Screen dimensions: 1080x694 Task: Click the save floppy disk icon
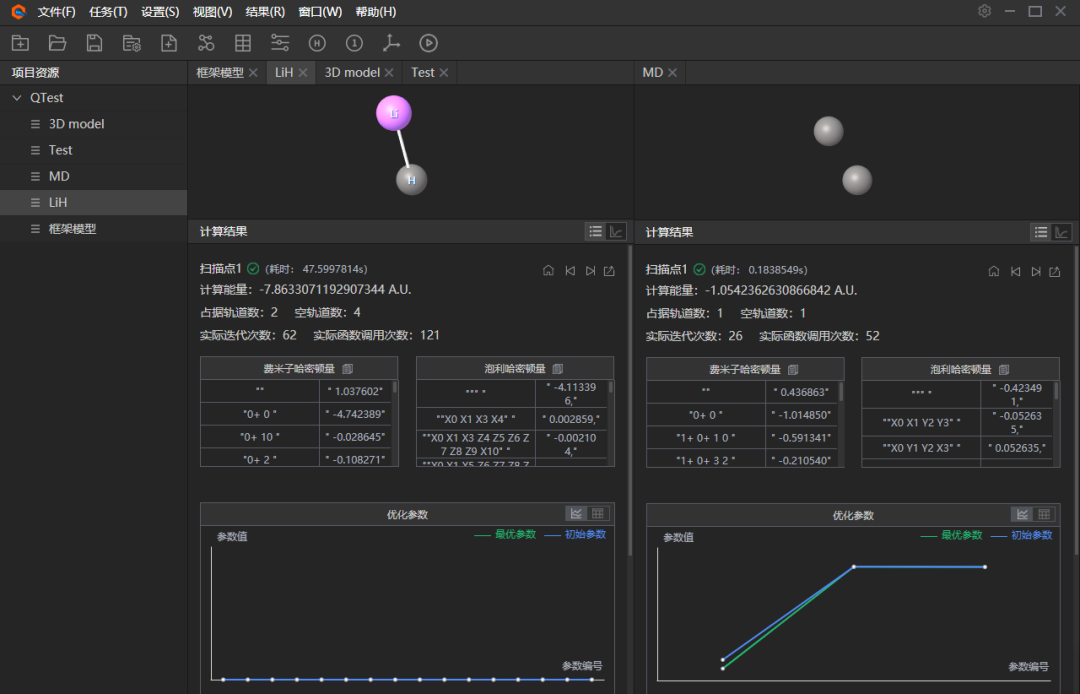coord(94,43)
